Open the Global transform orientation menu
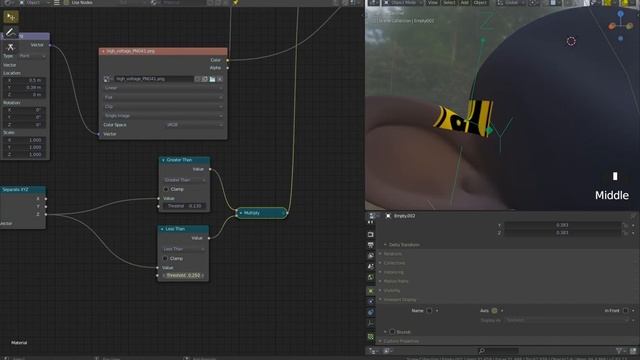 (511, 2)
